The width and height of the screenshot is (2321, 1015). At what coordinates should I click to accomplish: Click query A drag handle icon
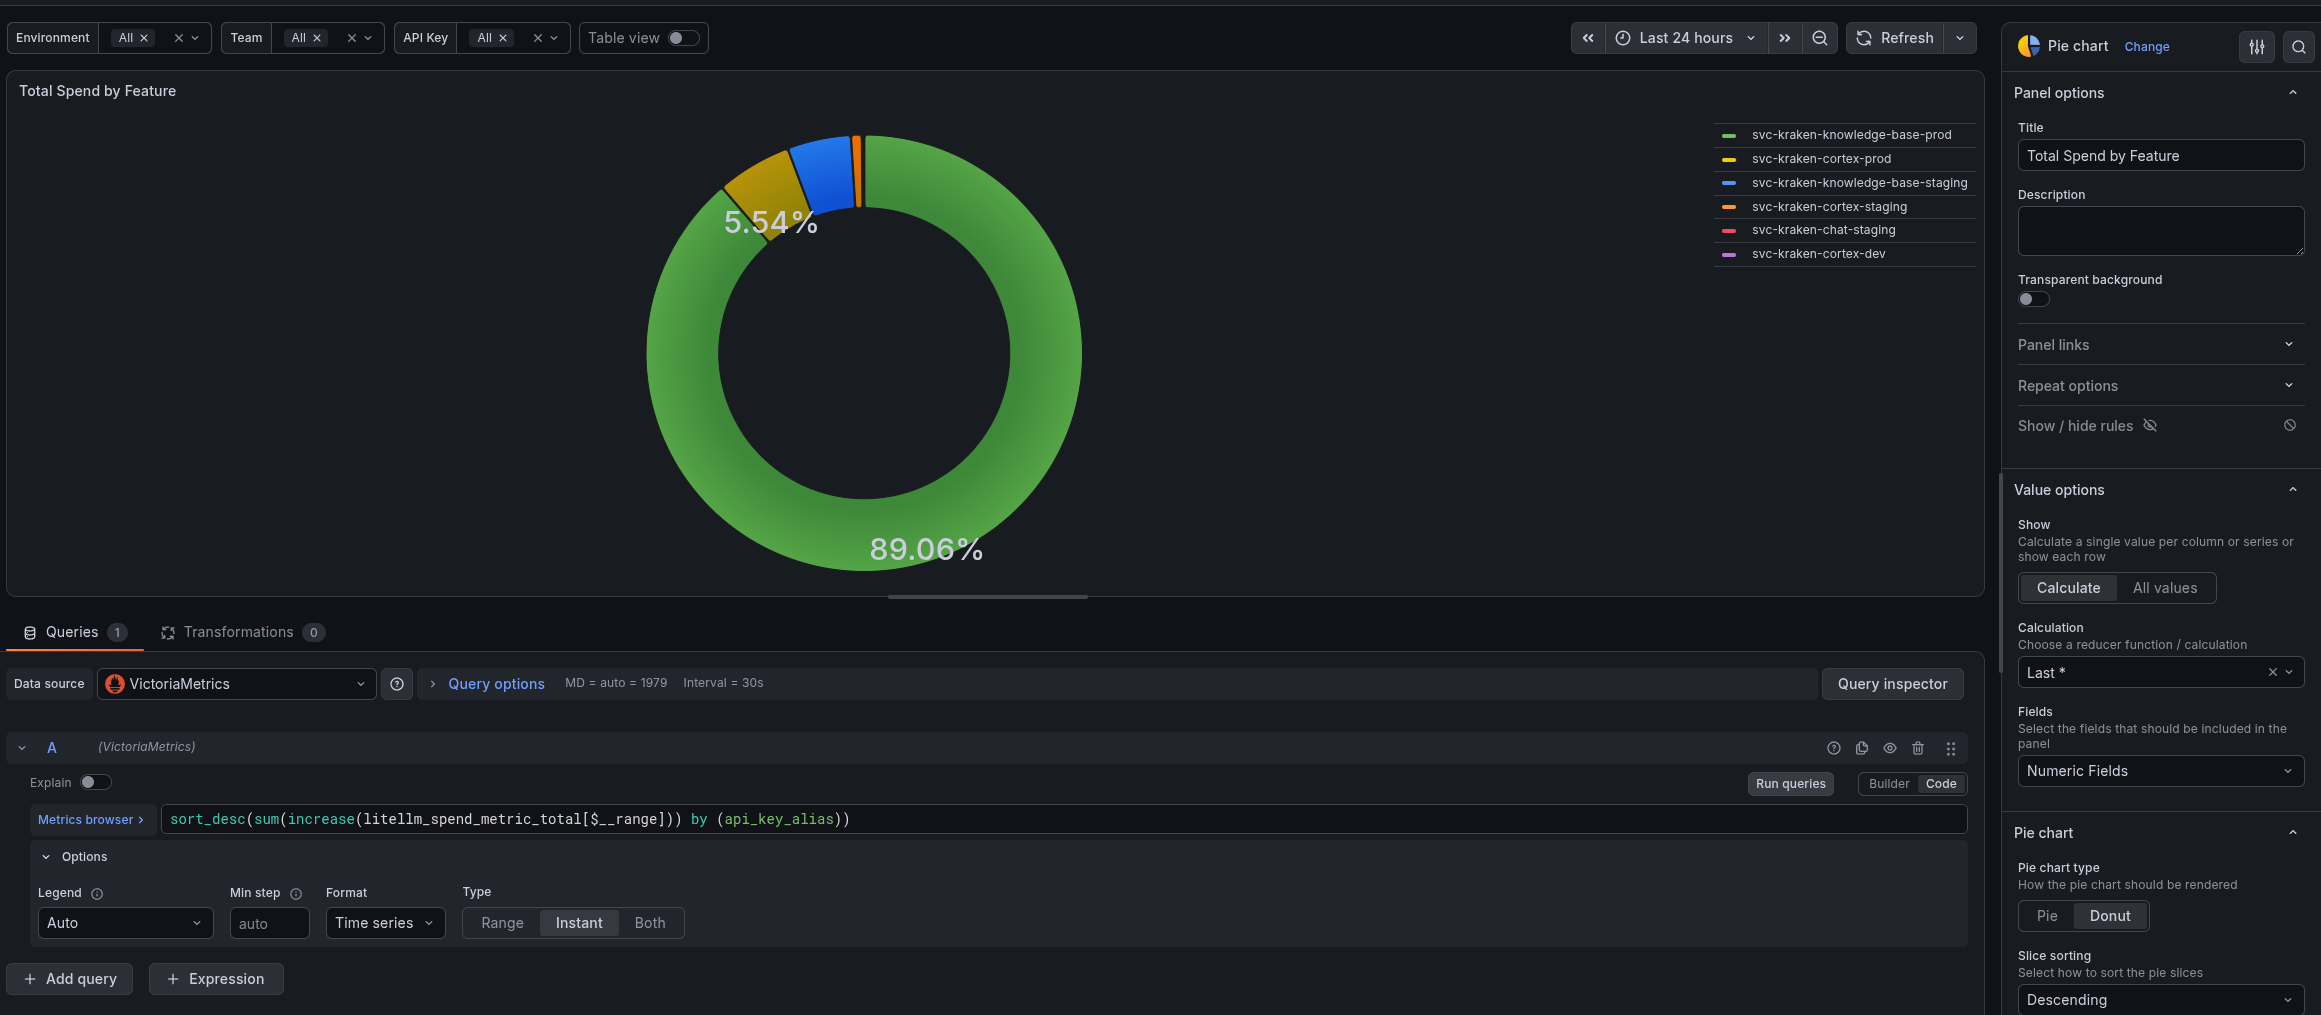(1951, 748)
